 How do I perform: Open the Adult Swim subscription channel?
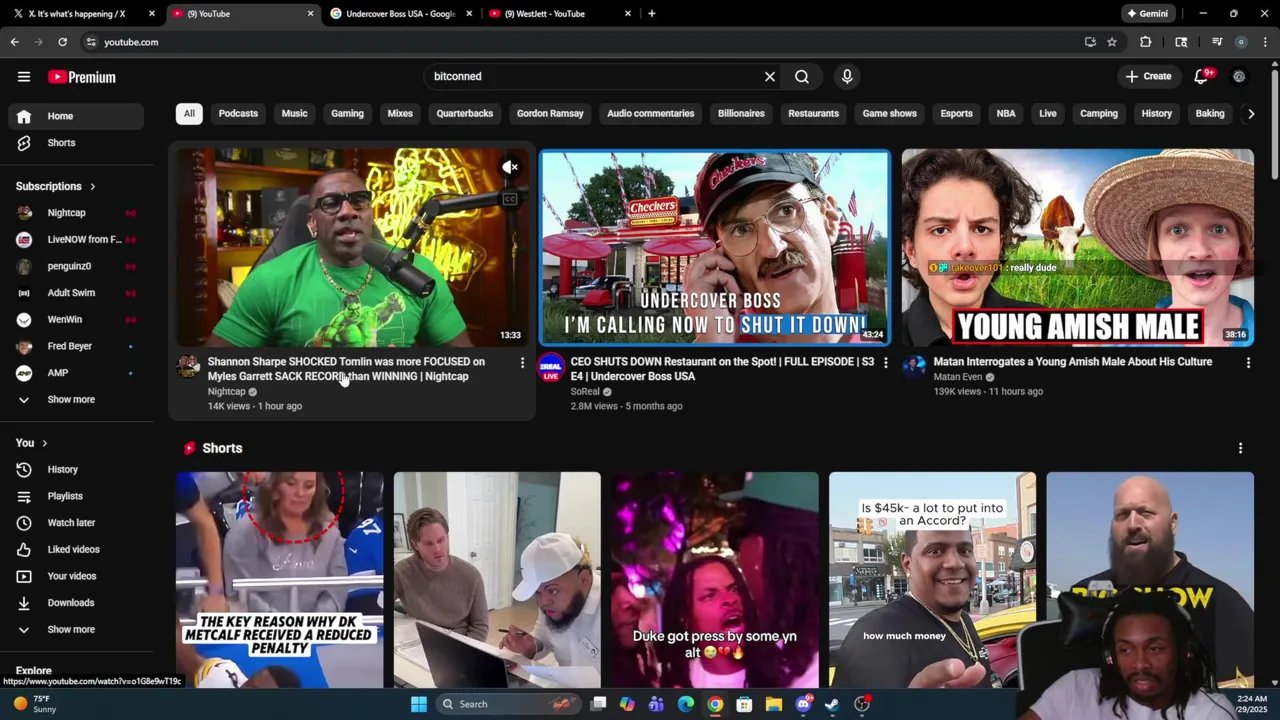coord(76,293)
